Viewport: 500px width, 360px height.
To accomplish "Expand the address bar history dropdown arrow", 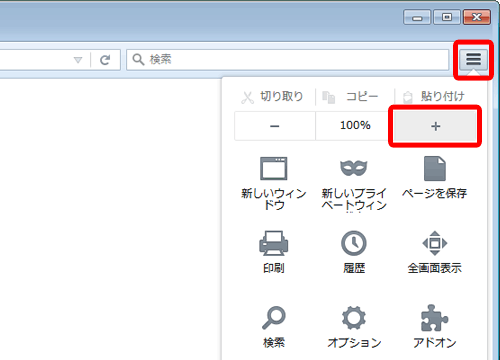I will pyautogui.click(x=78, y=60).
